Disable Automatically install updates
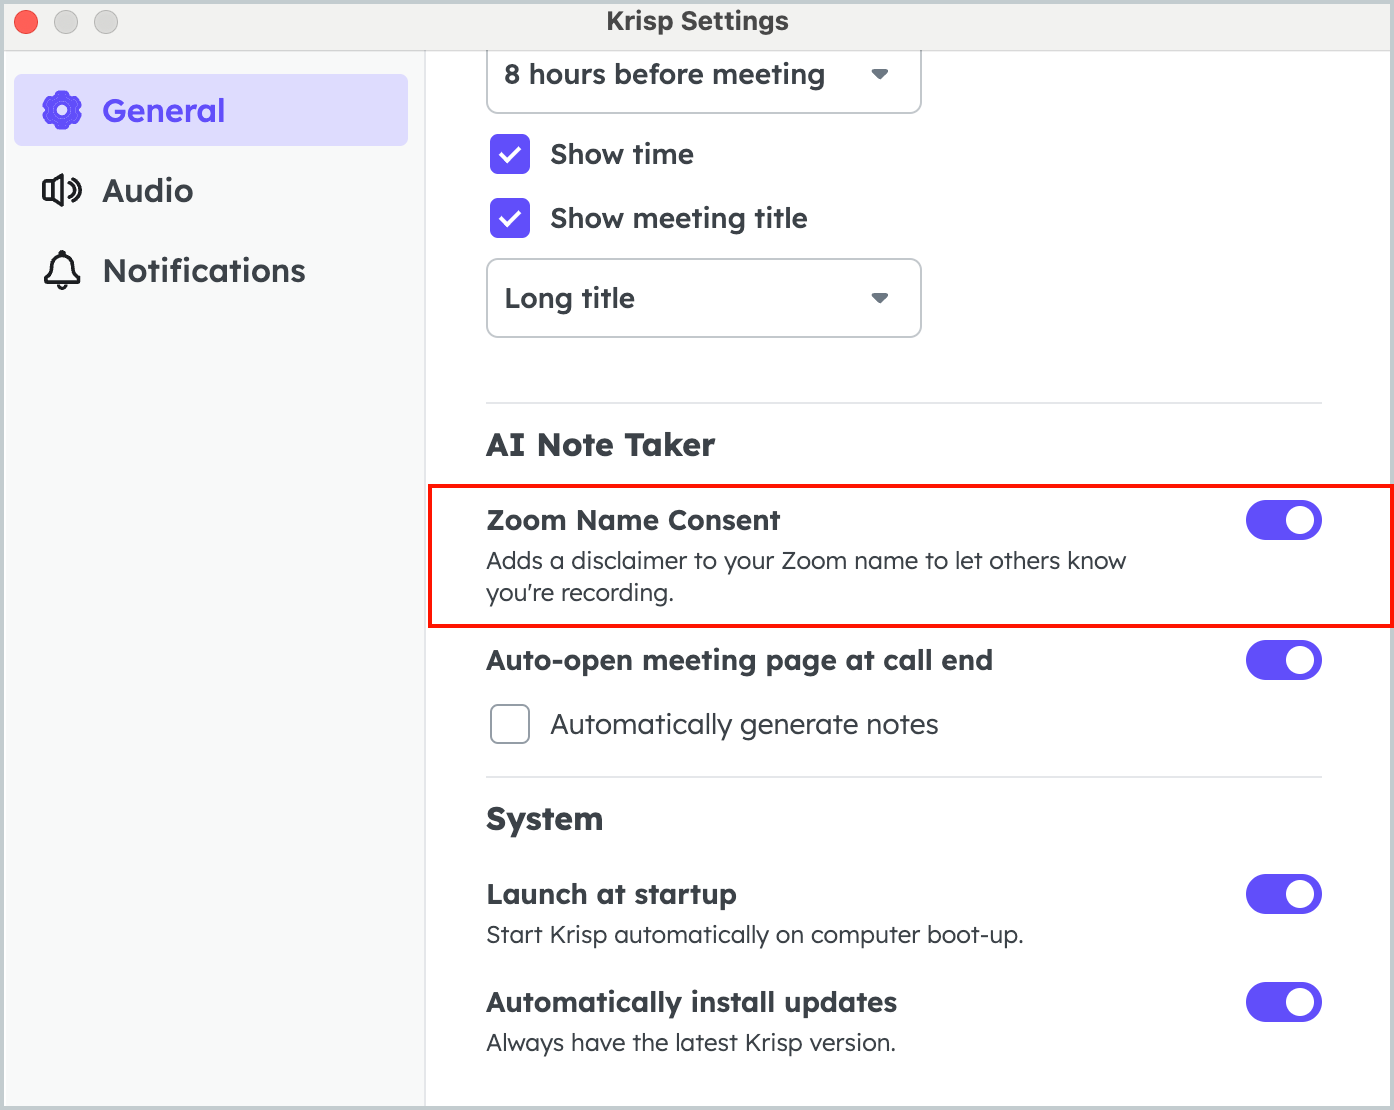 [1284, 1002]
